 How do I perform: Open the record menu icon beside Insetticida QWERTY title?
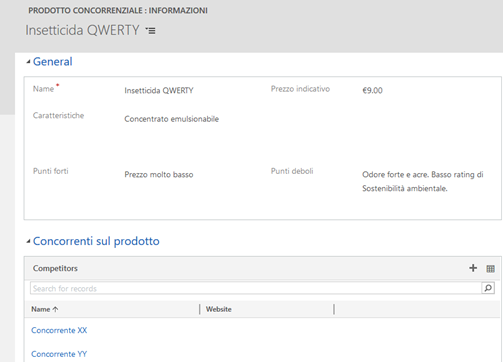coord(150,31)
